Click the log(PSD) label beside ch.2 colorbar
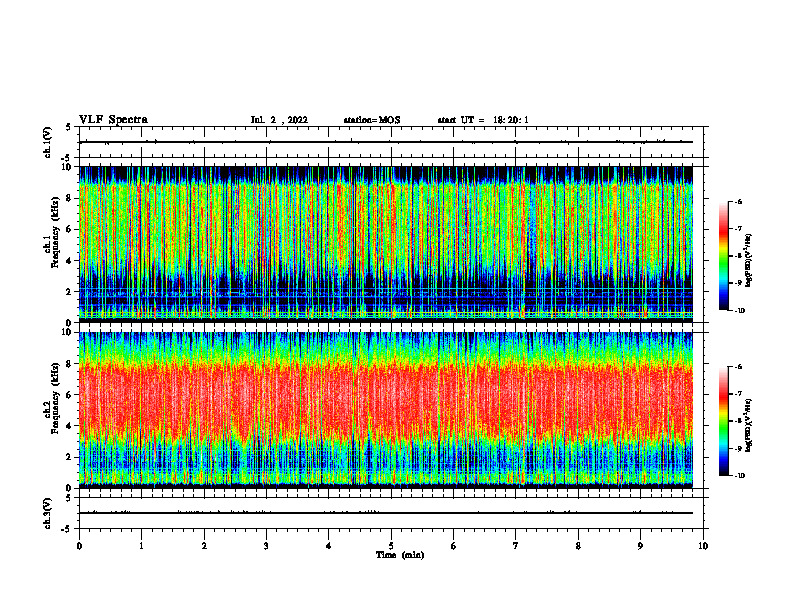The image size is (792, 612). click(x=749, y=425)
